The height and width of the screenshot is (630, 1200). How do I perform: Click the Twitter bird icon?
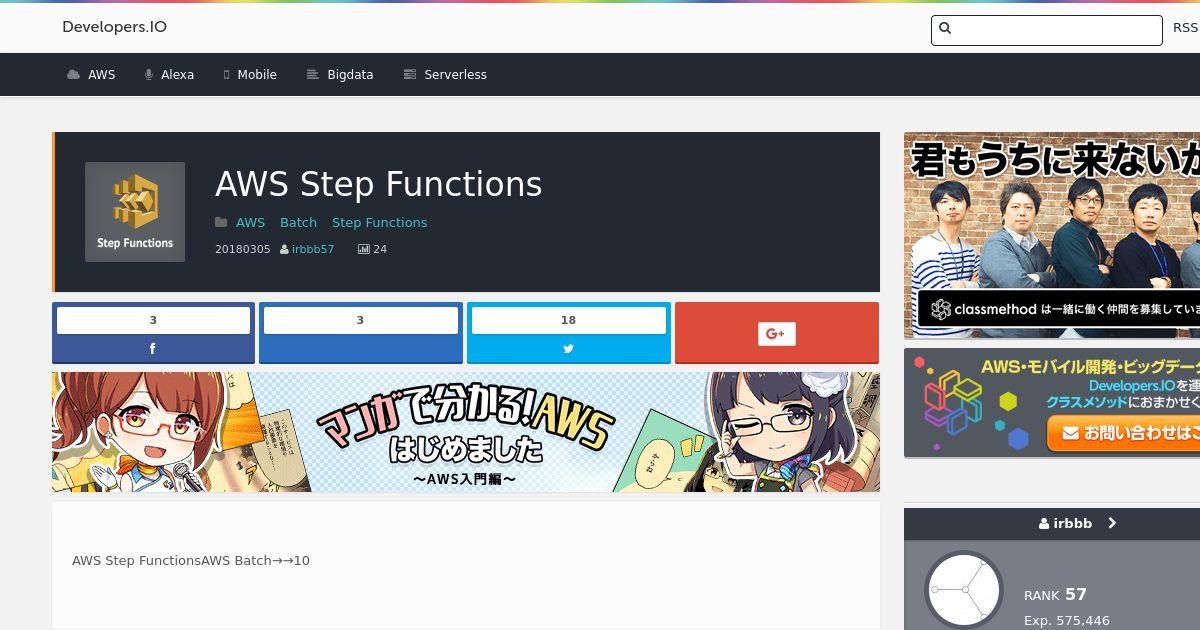(x=568, y=349)
